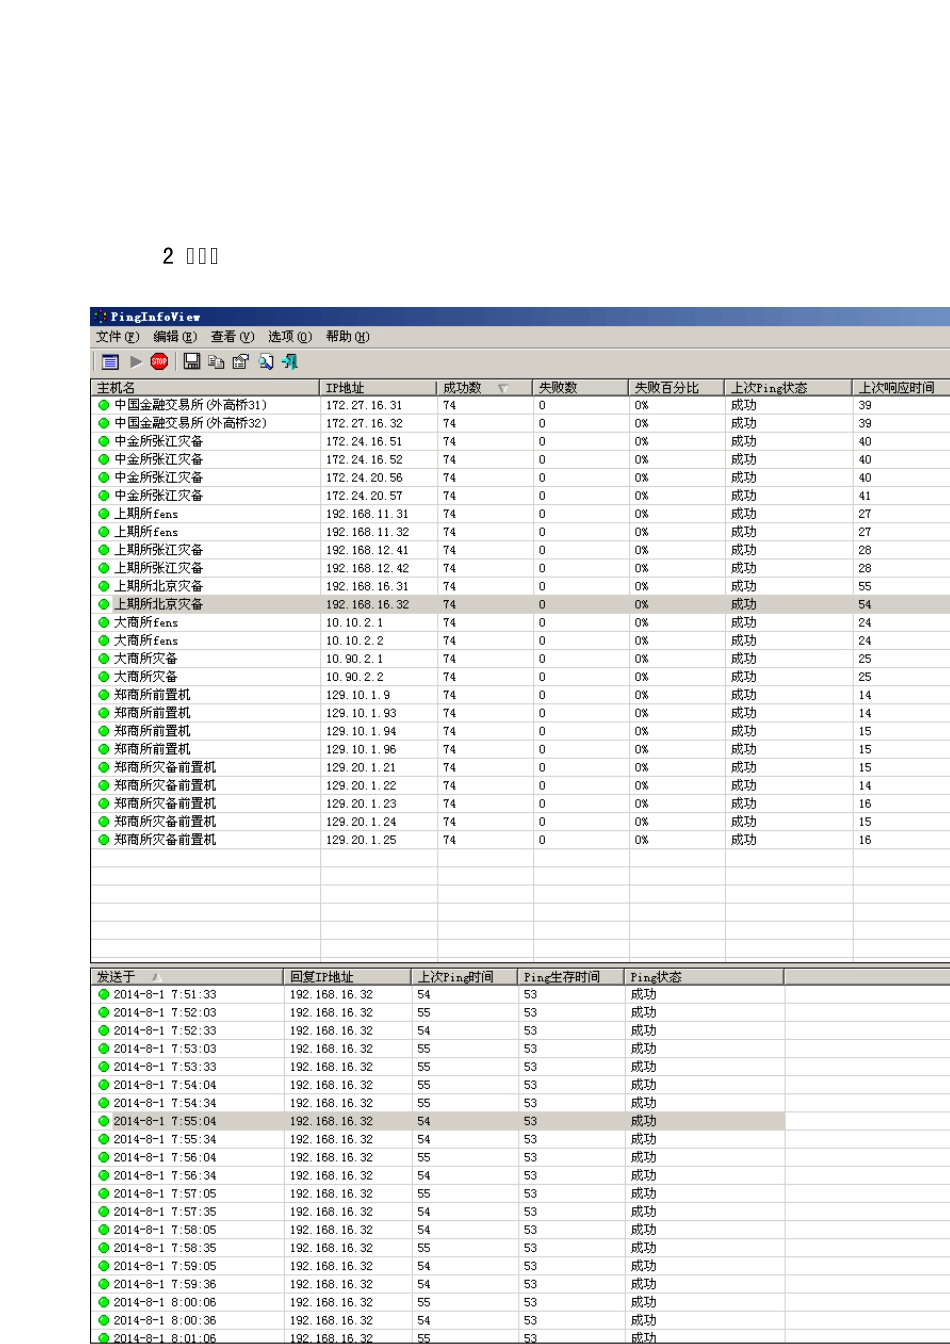Stop pinging with the red STOP icon
950x1344 pixels.
click(x=159, y=362)
